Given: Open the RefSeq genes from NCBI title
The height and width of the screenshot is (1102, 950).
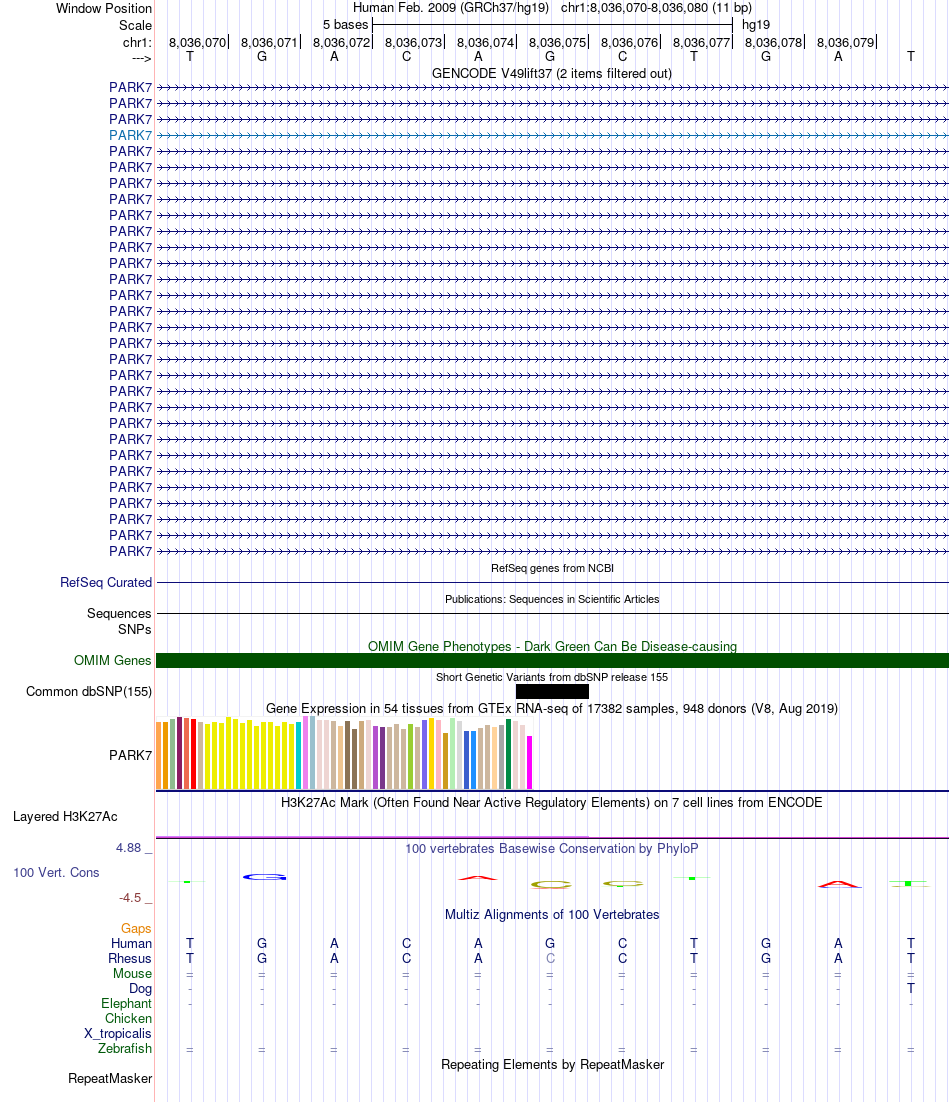Looking at the screenshot, I should tap(552, 568).
